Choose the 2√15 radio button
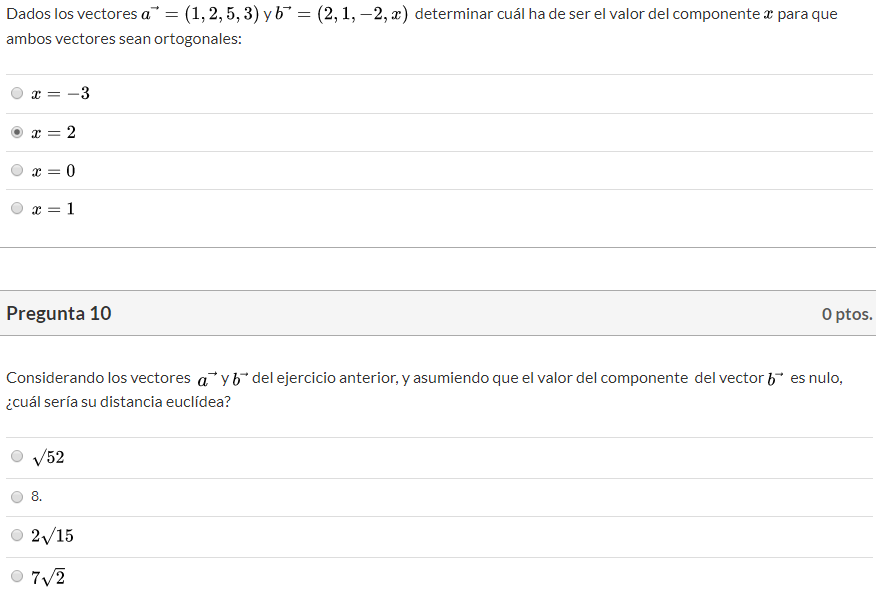This screenshot has width=876, height=605. (x=17, y=535)
